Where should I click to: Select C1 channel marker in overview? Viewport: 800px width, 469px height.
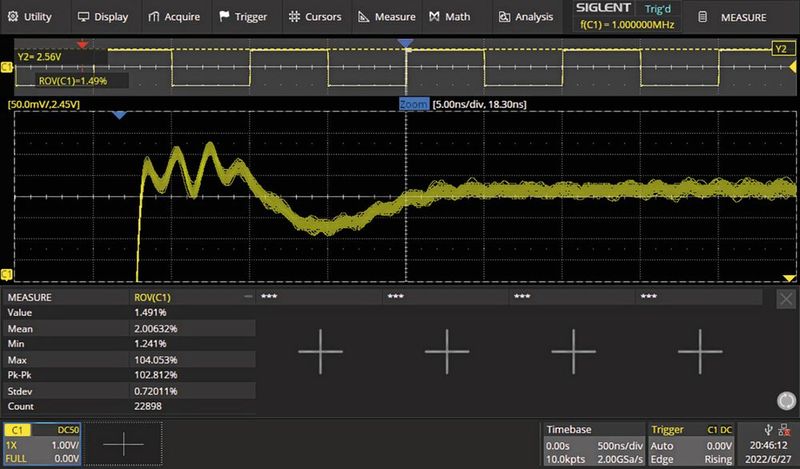(x=7, y=67)
